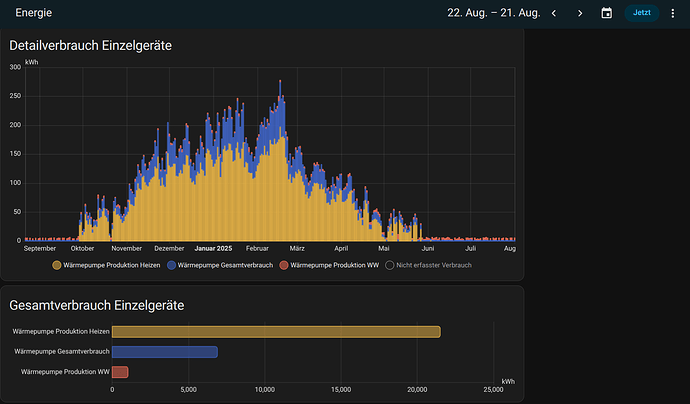690x404 pixels.
Task: Click the blue Gesamtverbrauch horizontal bar
Action: 164,352
